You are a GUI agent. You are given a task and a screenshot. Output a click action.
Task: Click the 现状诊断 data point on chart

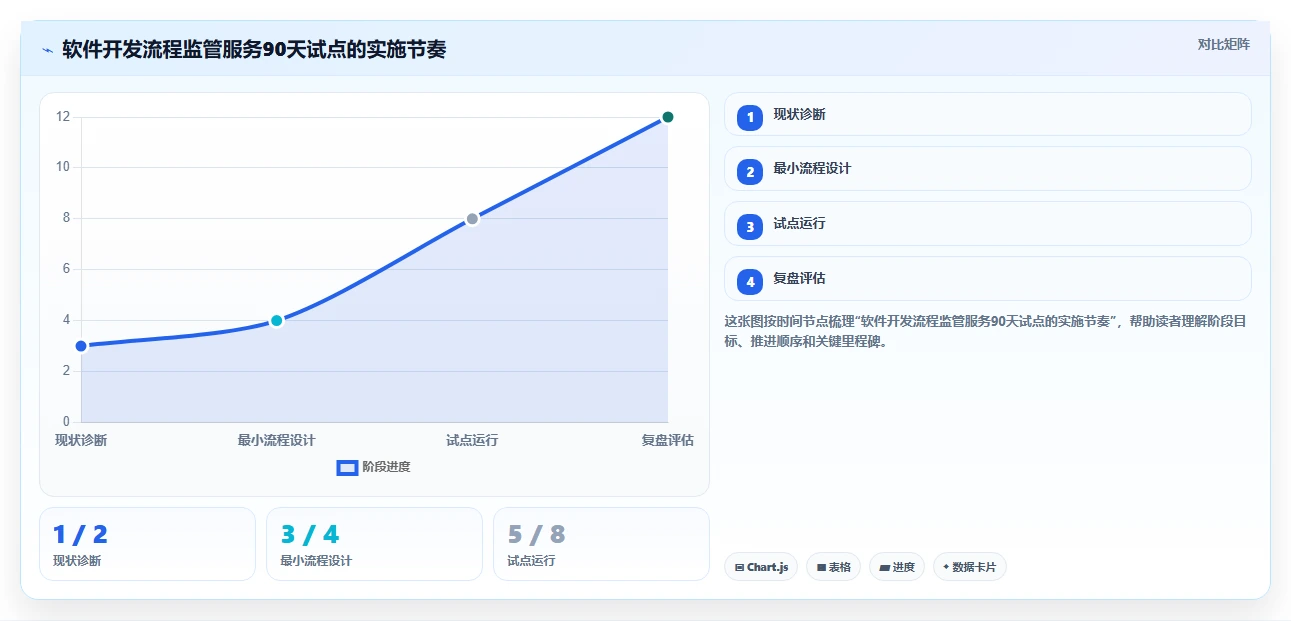[81, 346]
